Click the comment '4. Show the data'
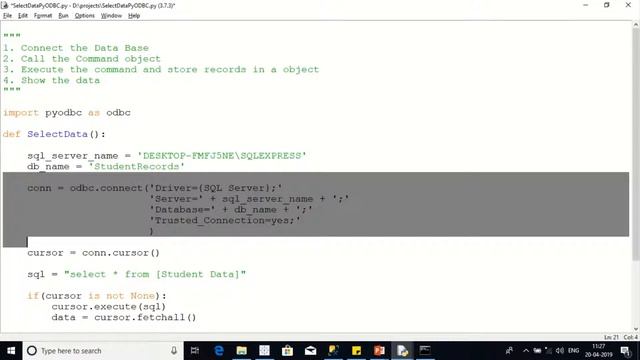The width and height of the screenshot is (640, 360). click(x=51, y=80)
